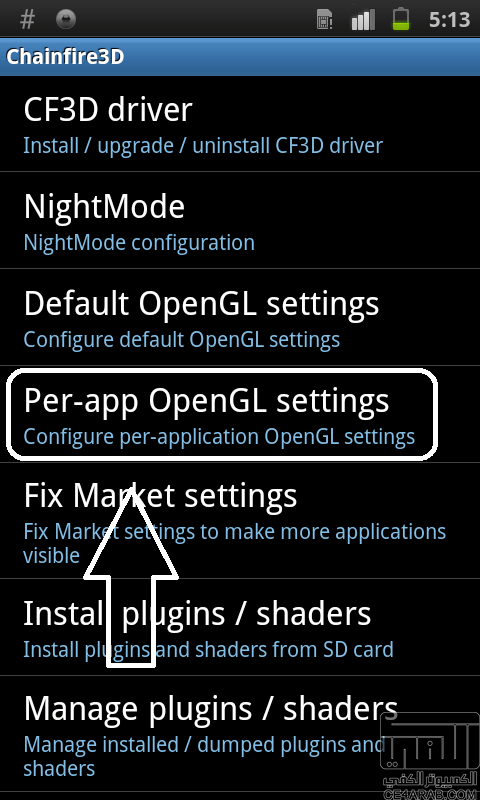Viewport: 480px width, 800px height.
Task: Tap the # superuser icon in status bar
Action: (27, 20)
